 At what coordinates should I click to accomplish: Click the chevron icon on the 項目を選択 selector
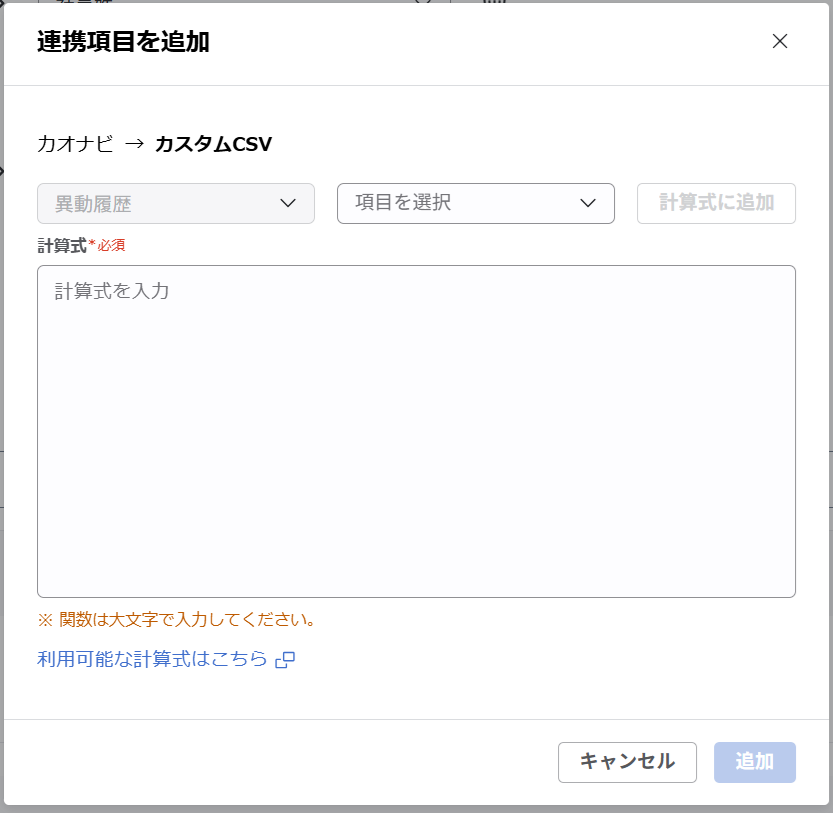pyautogui.click(x=589, y=203)
